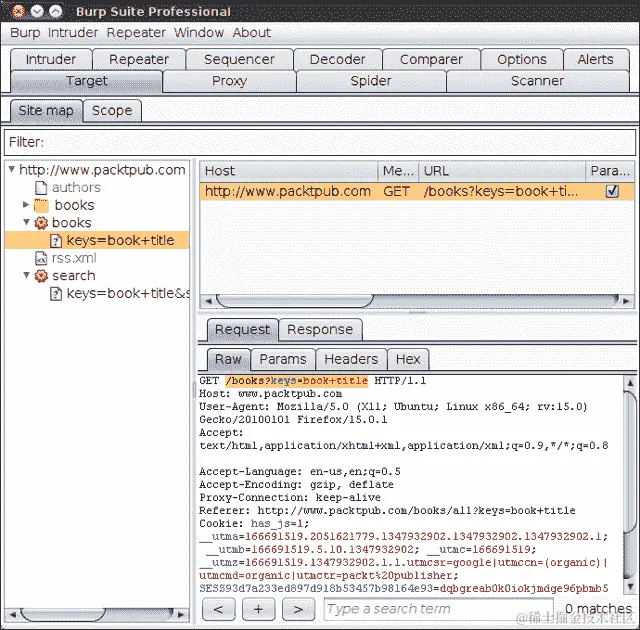Image resolution: width=640 pixels, height=630 pixels.
Task: Switch to the Response tab
Action: click(x=320, y=330)
